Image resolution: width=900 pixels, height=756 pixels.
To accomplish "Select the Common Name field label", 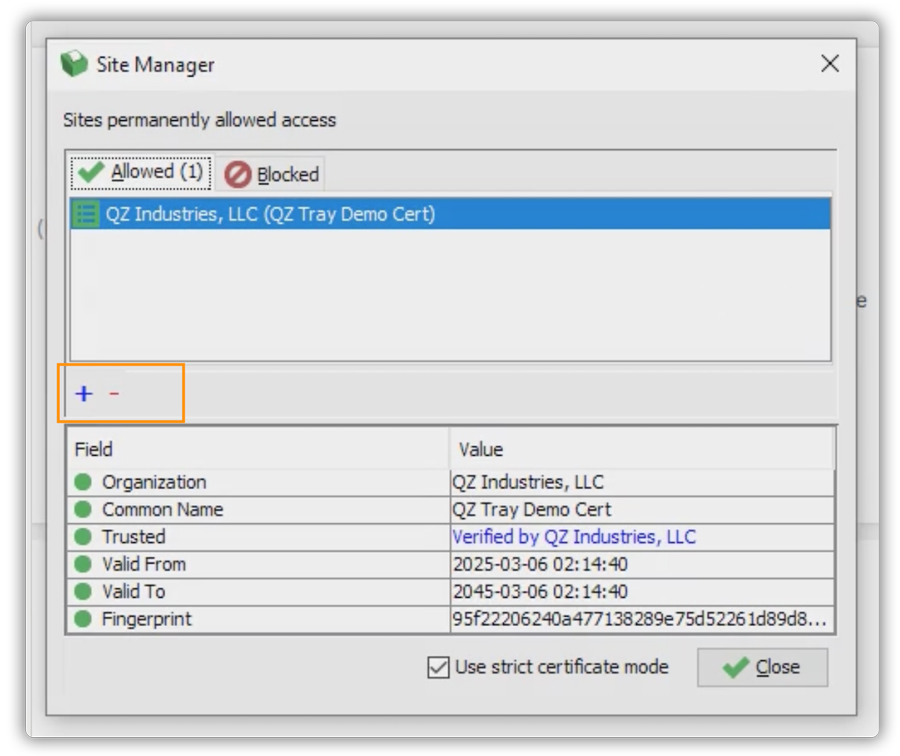I will tap(162, 509).
